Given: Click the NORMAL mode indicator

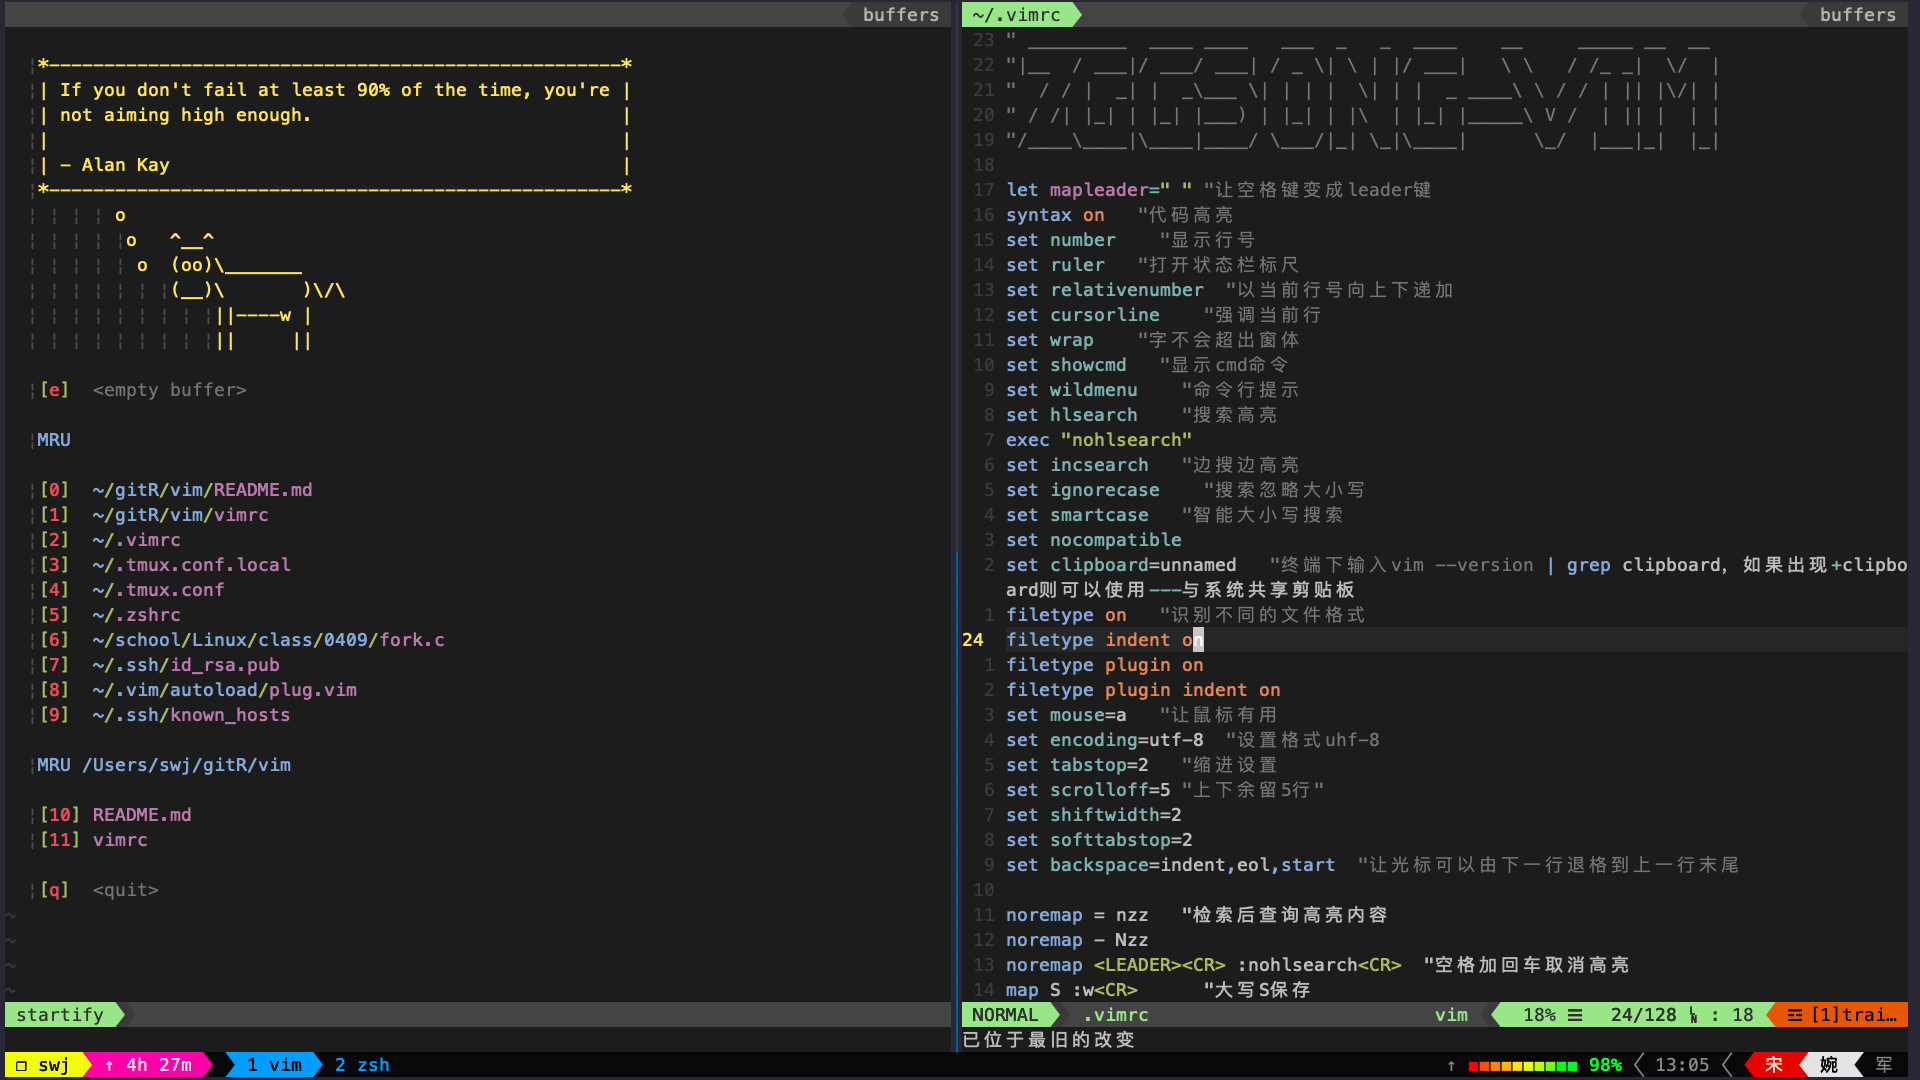Looking at the screenshot, I should (1005, 1015).
